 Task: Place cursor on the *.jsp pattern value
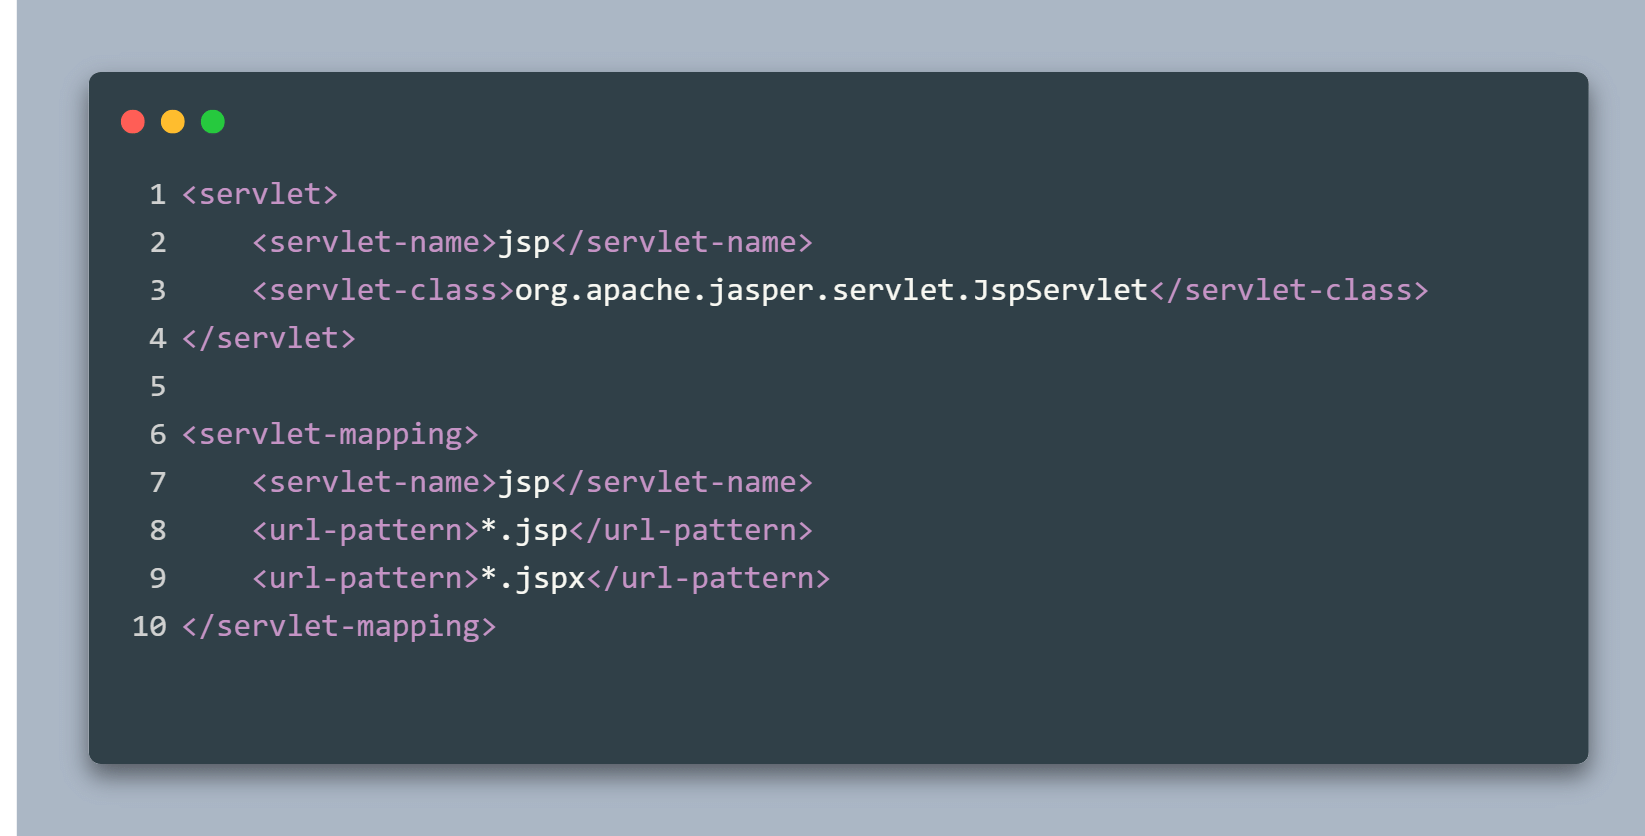(524, 530)
